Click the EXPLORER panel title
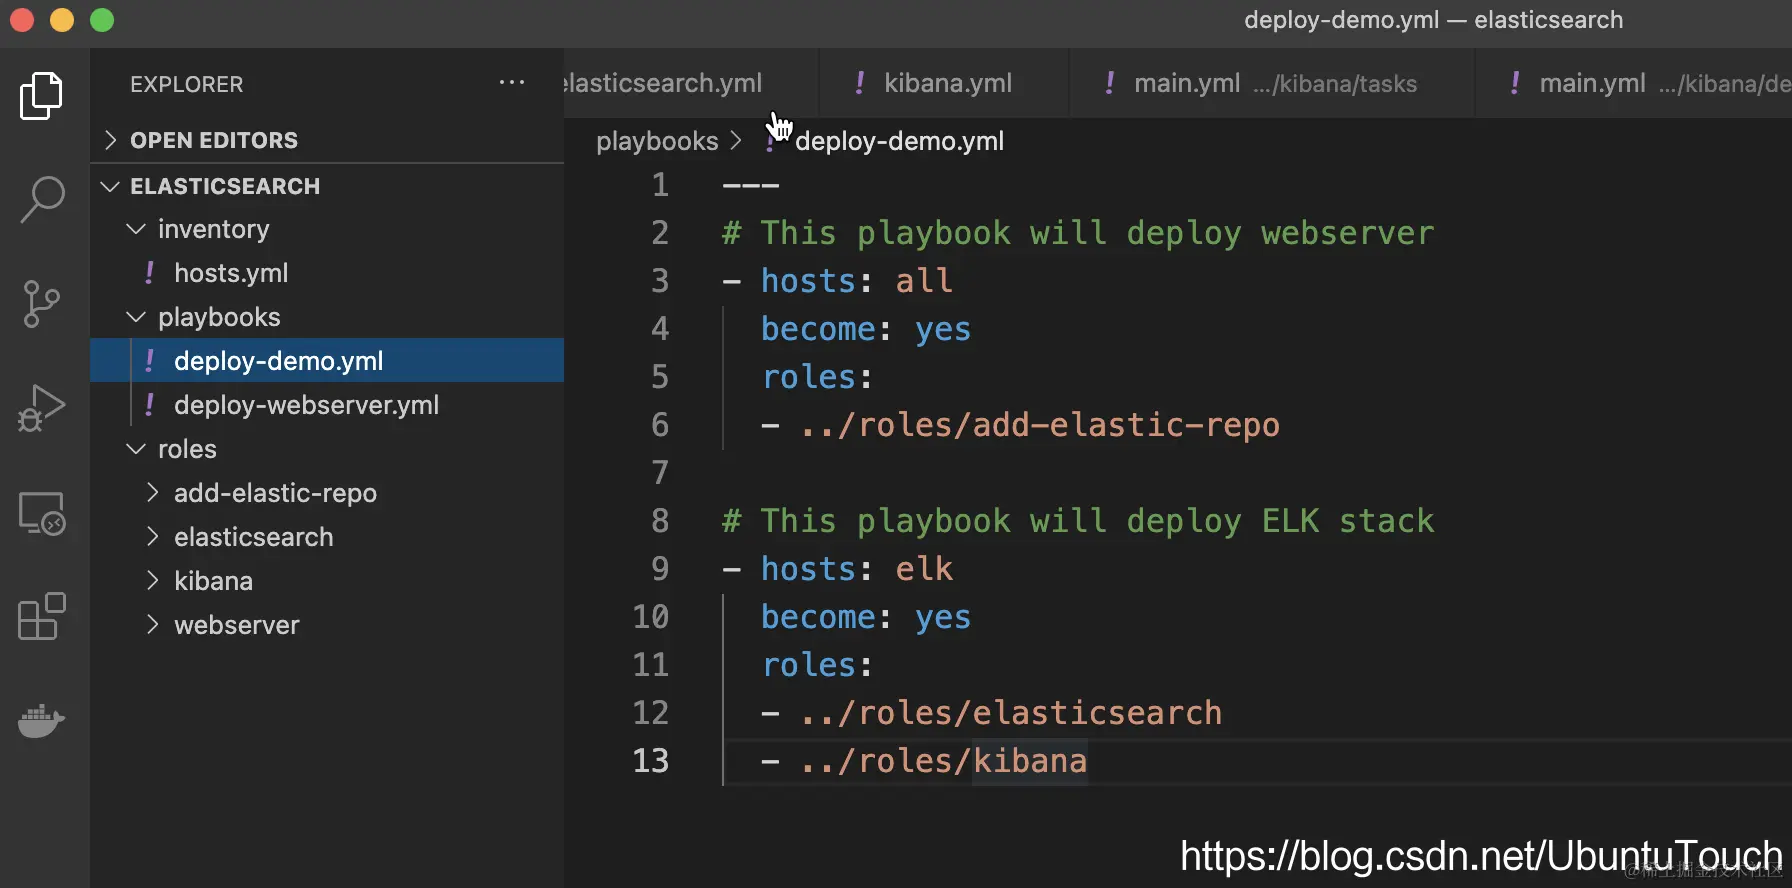 186,84
